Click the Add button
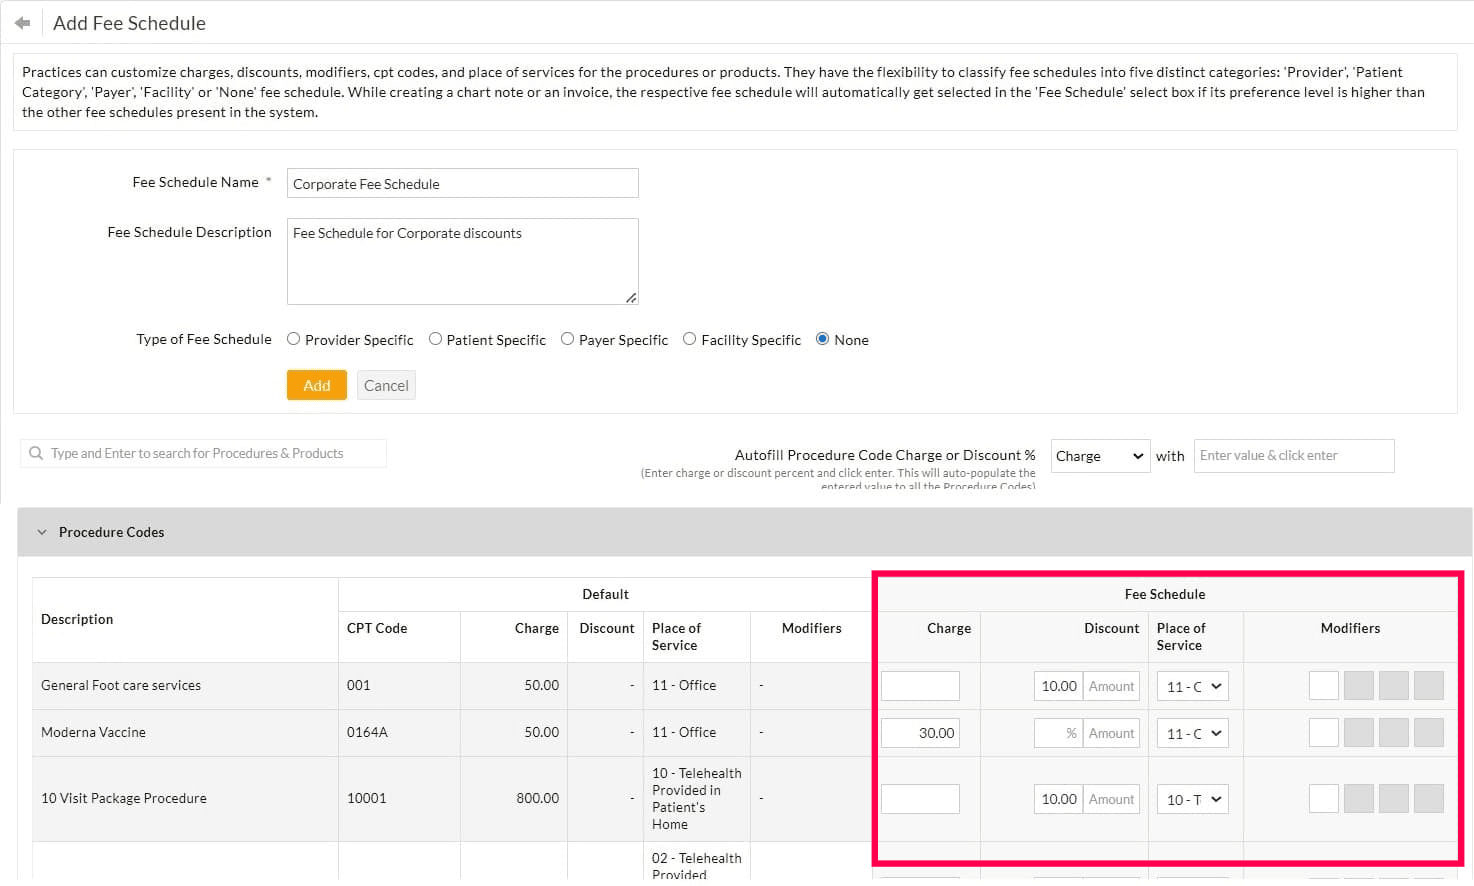 (316, 384)
